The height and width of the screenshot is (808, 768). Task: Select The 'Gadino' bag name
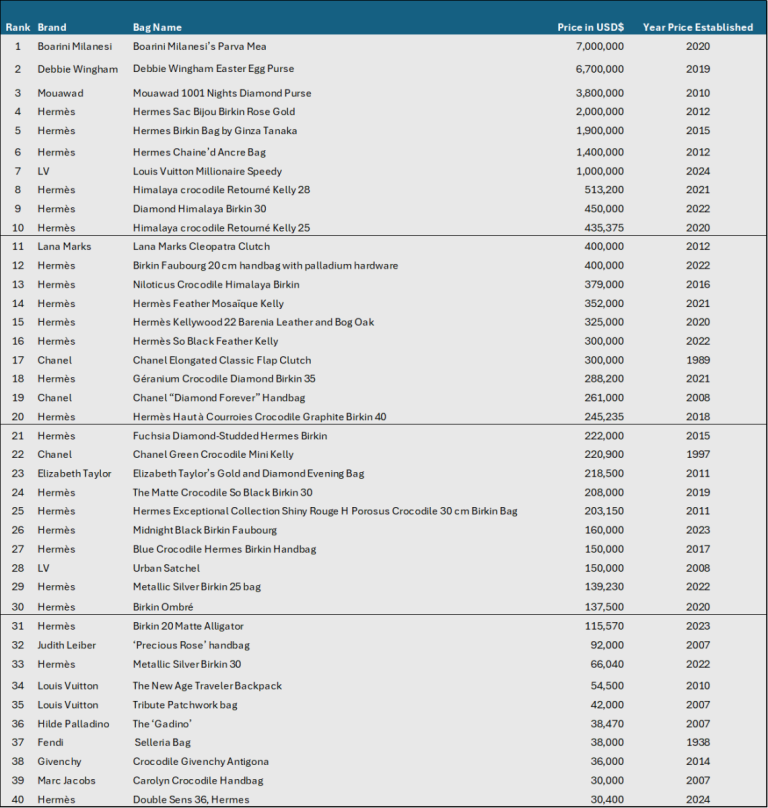coord(162,725)
